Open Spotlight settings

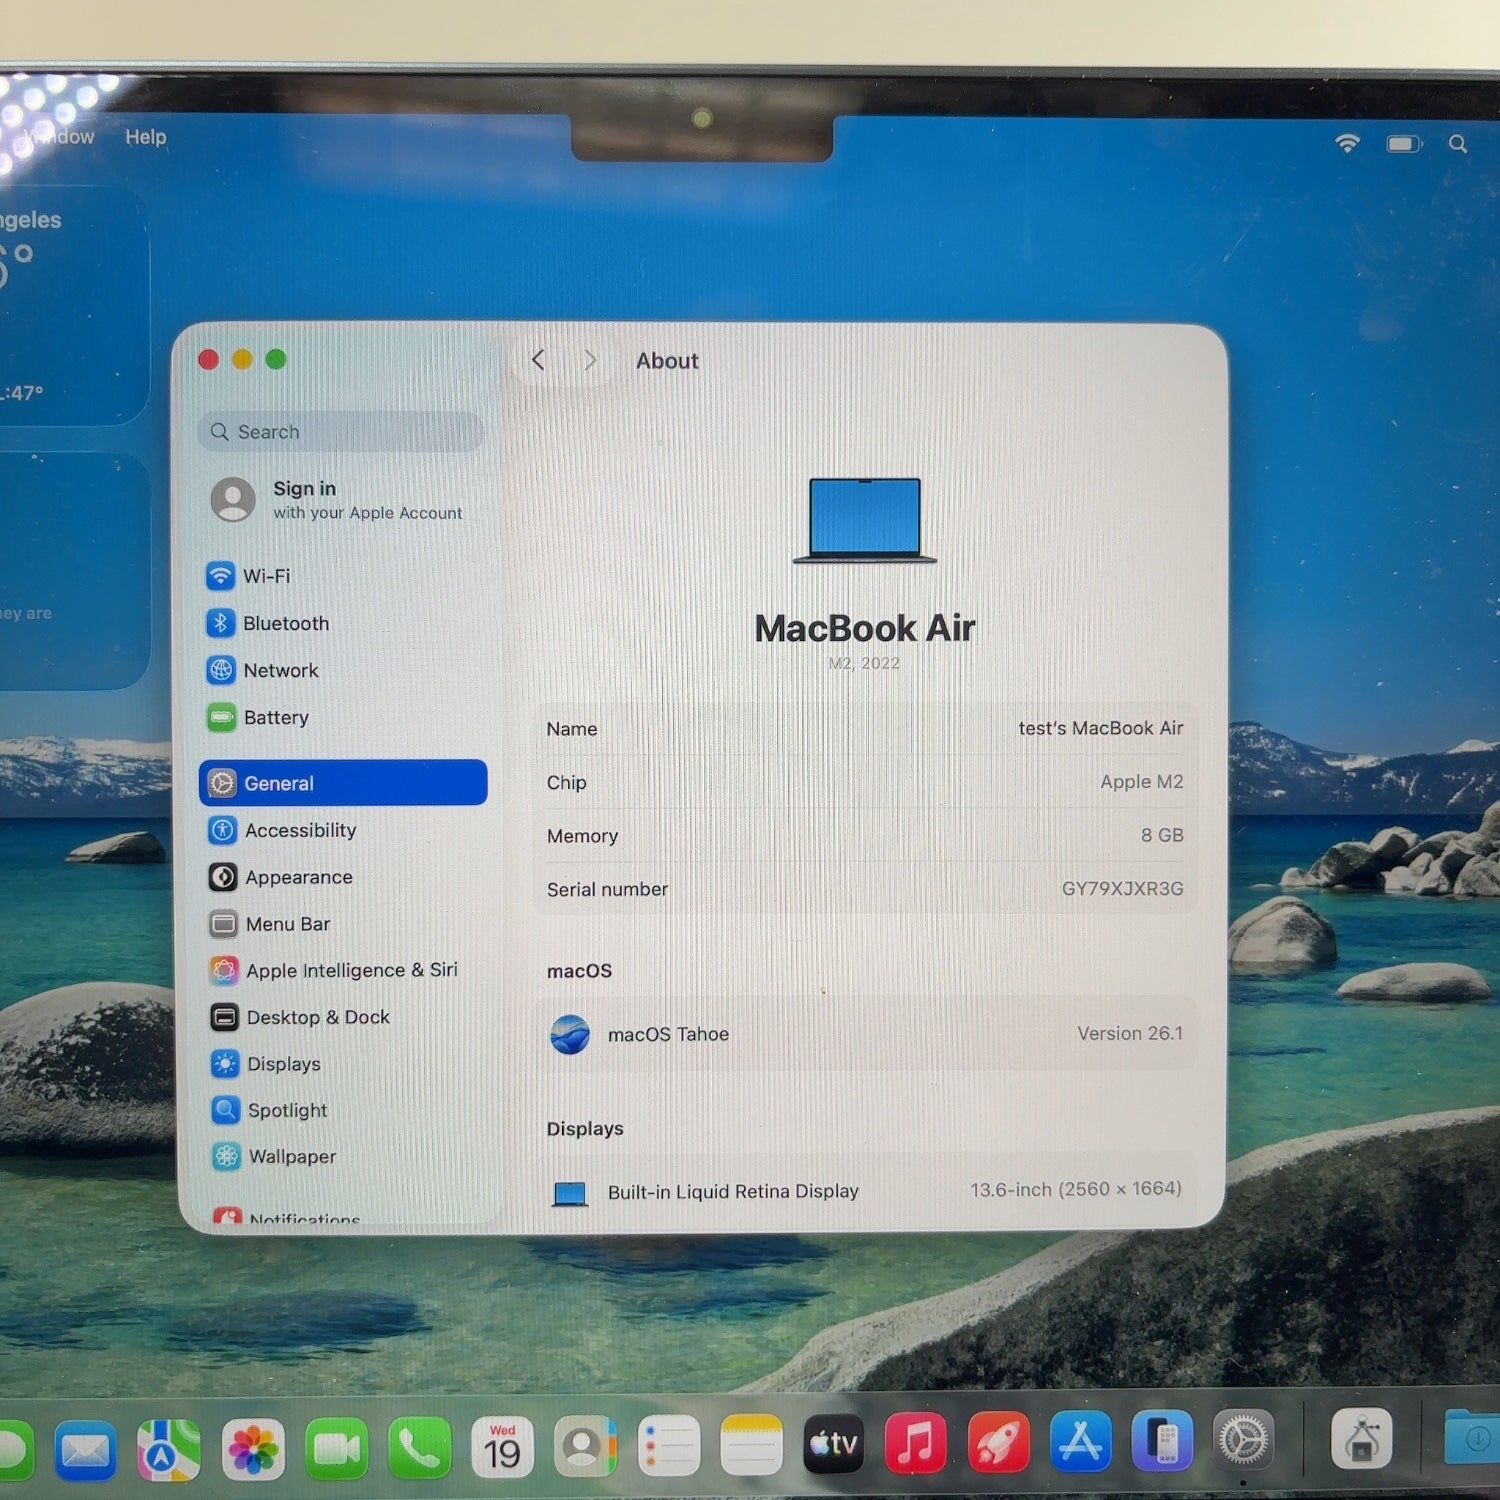coord(287,1110)
